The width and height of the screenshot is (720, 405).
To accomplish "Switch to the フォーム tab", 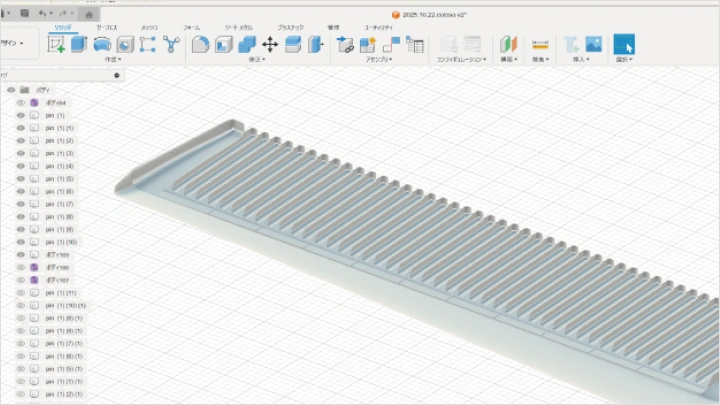I will click(191, 28).
